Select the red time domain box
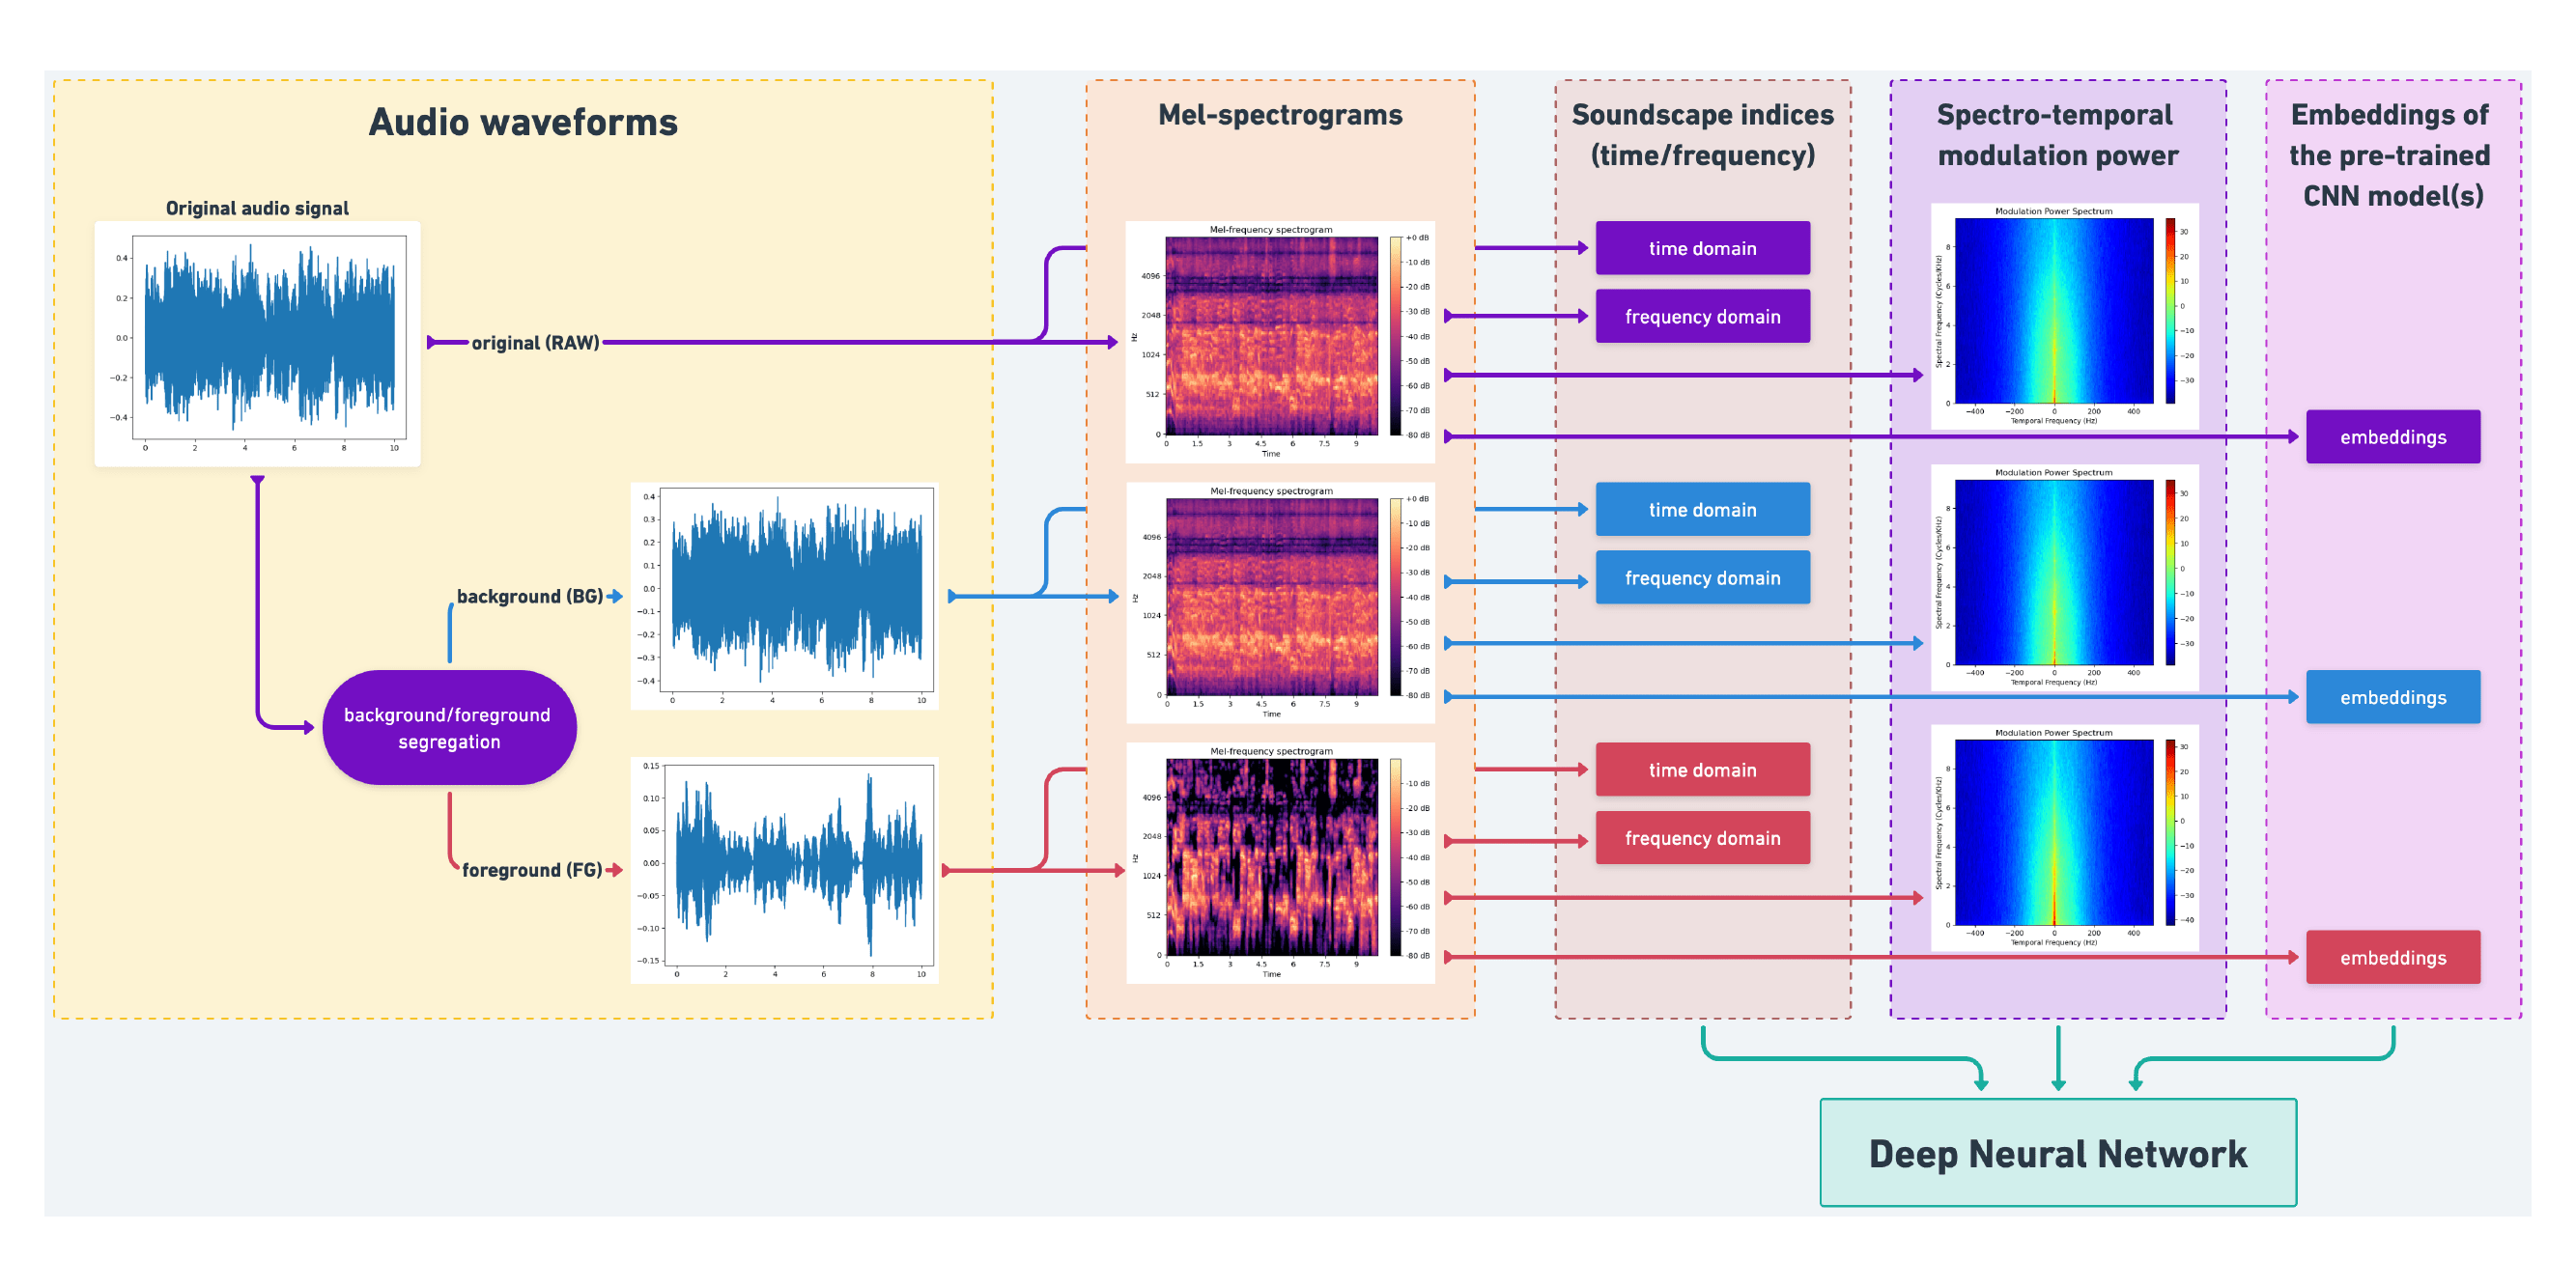Viewport: 2576px width, 1288px height. 1702,769
